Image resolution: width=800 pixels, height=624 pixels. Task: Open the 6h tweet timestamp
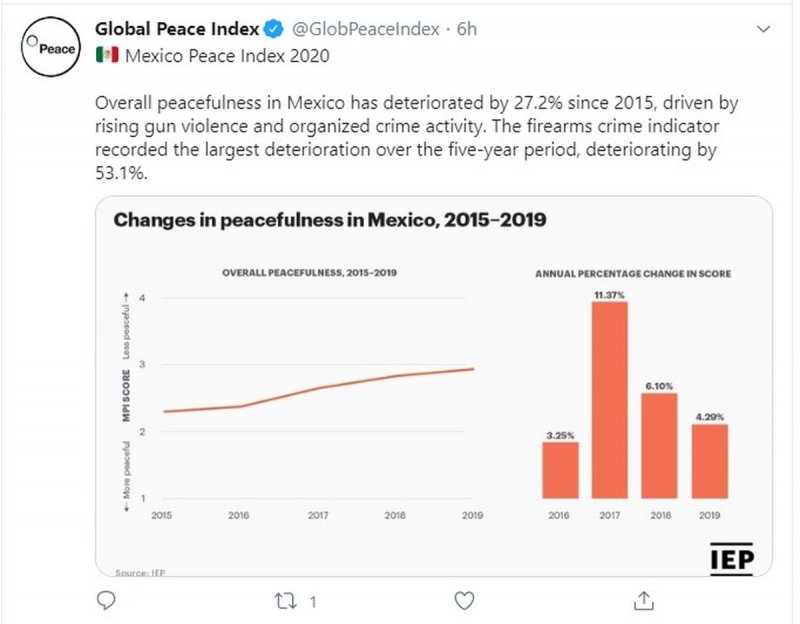pyautogui.click(x=466, y=29)
